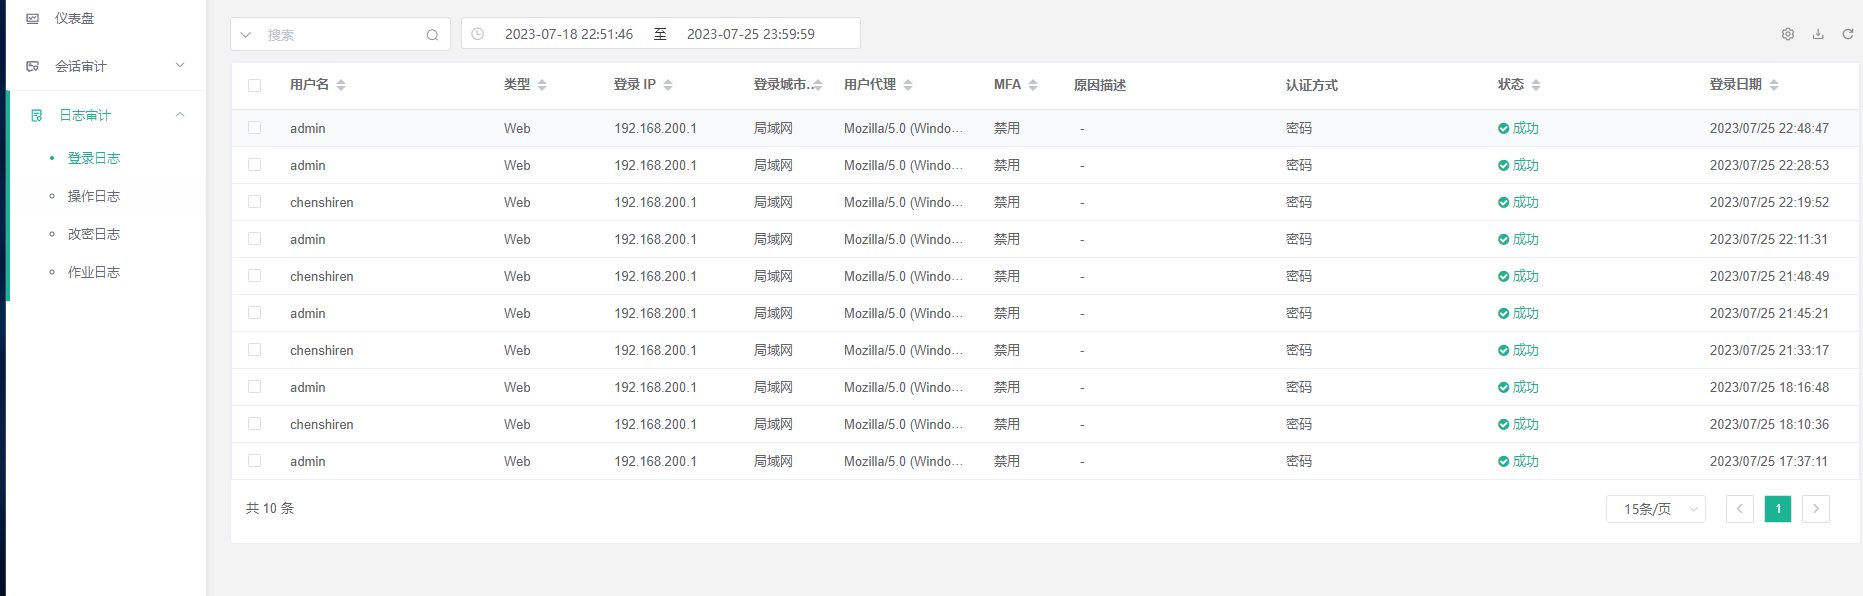Screen dimensions: 1863x596
Task: Select the 日志审计 menu label
Action: click(85, 115)
